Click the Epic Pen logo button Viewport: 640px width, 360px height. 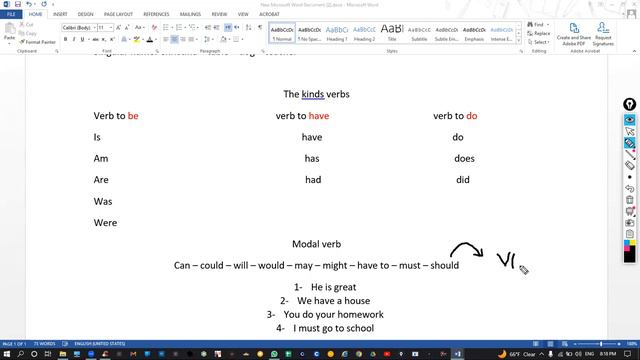[629, 104]
